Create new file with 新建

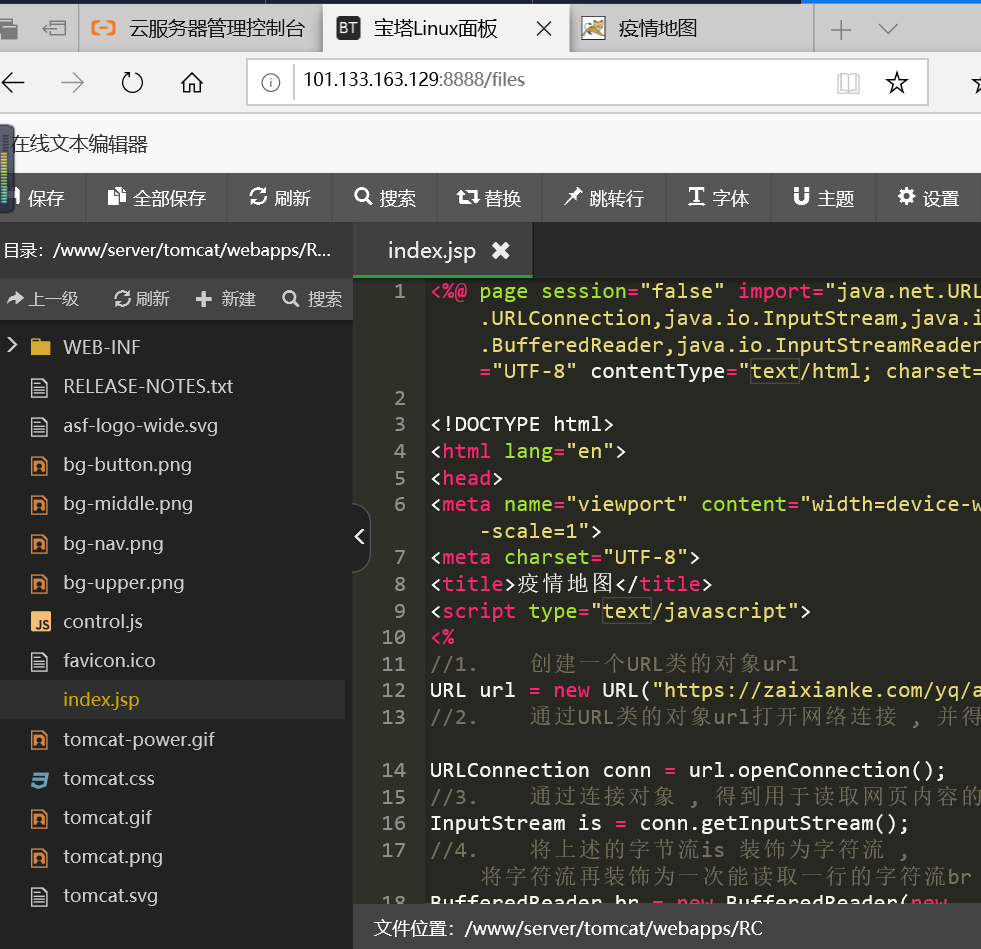point(226,299)
